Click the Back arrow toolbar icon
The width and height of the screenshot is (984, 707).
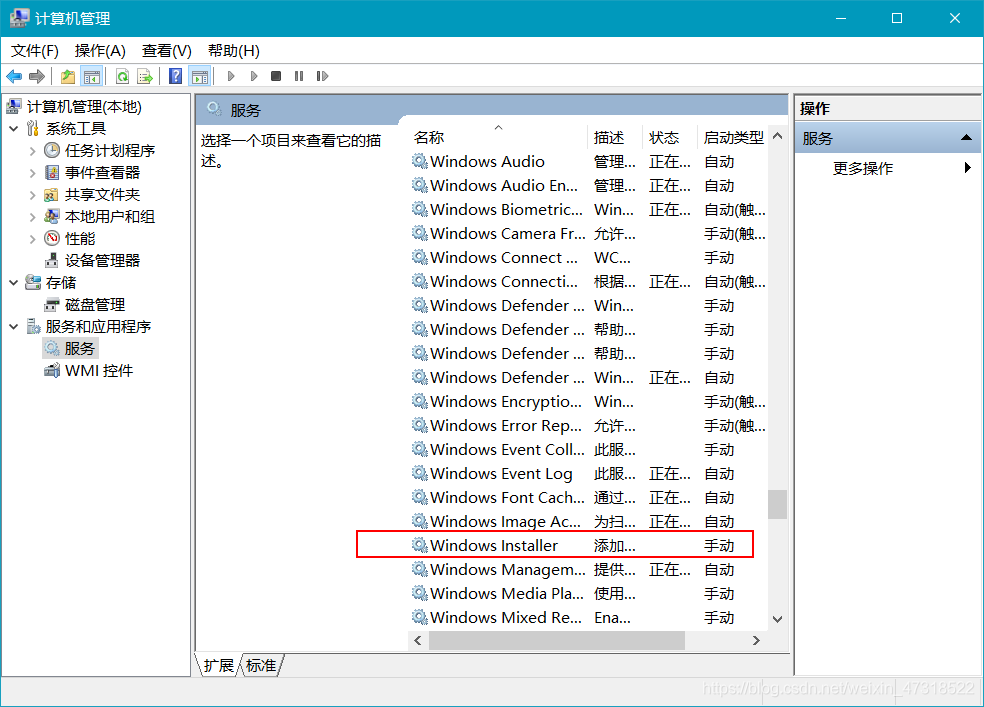(x=14, y=77)
